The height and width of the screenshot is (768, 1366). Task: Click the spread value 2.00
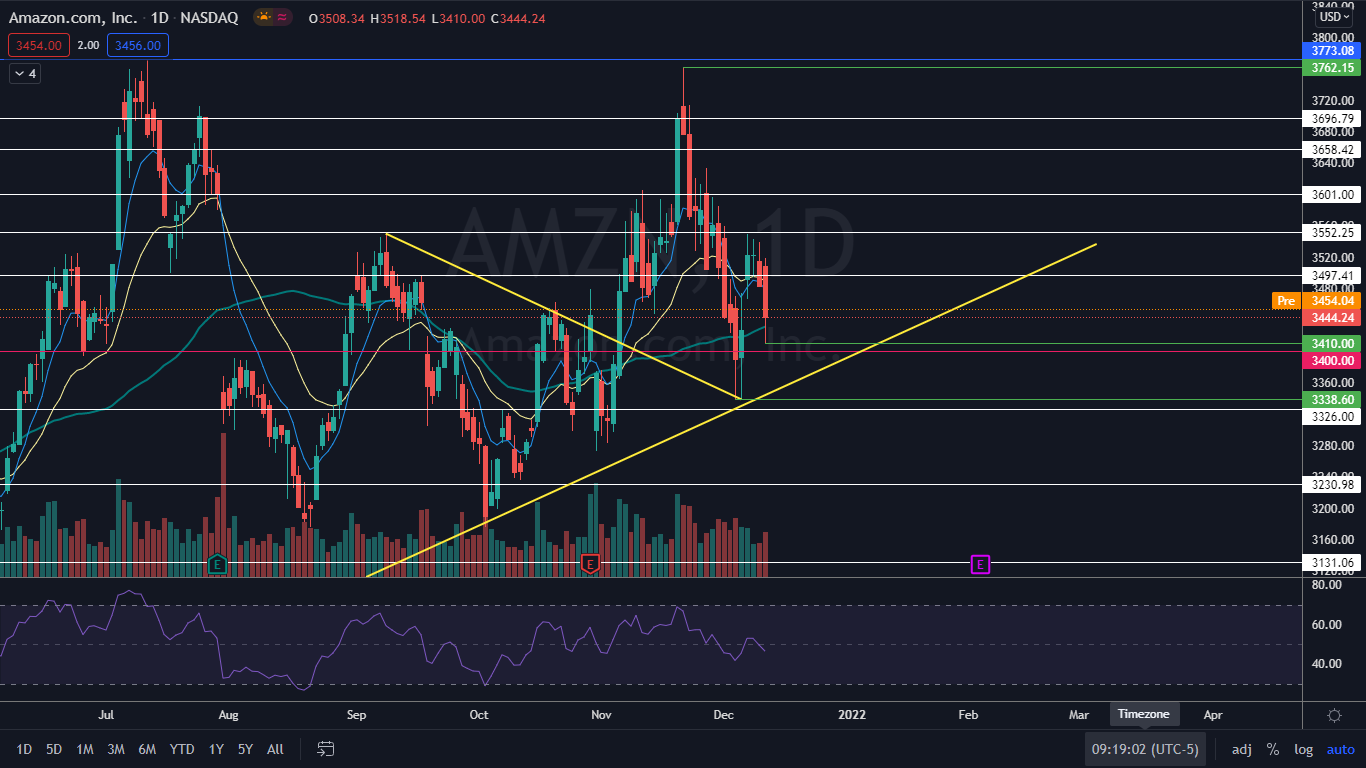pos(89,45)
